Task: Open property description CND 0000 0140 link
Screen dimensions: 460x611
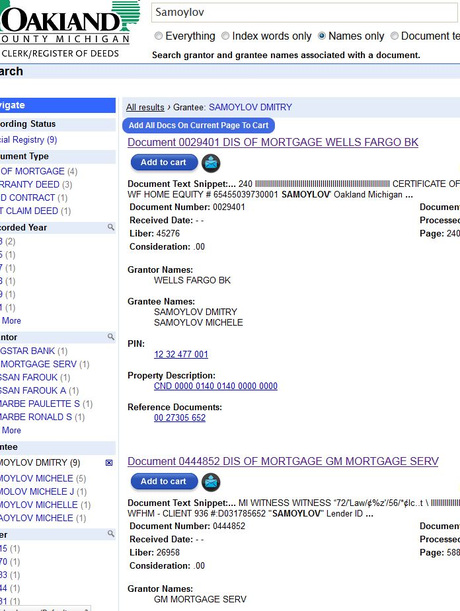Action: (x=216, y=386)
